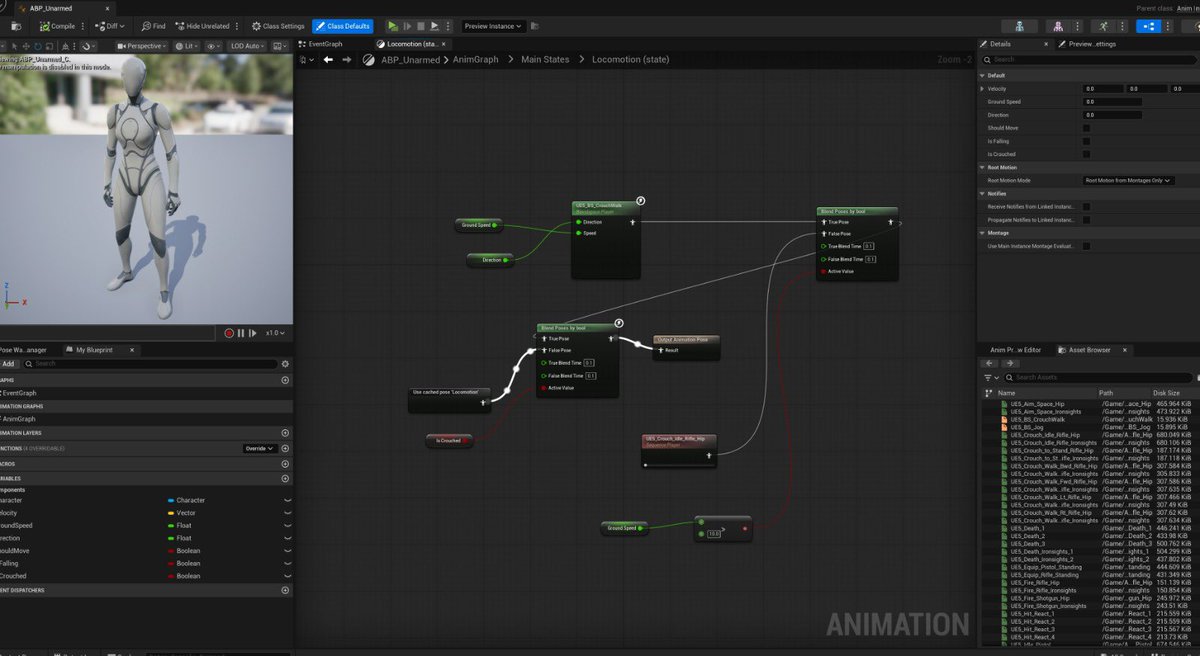1200x656 pixels.
Task: Stop the simulation in toolbar
Action: click(x=421, y=26)
